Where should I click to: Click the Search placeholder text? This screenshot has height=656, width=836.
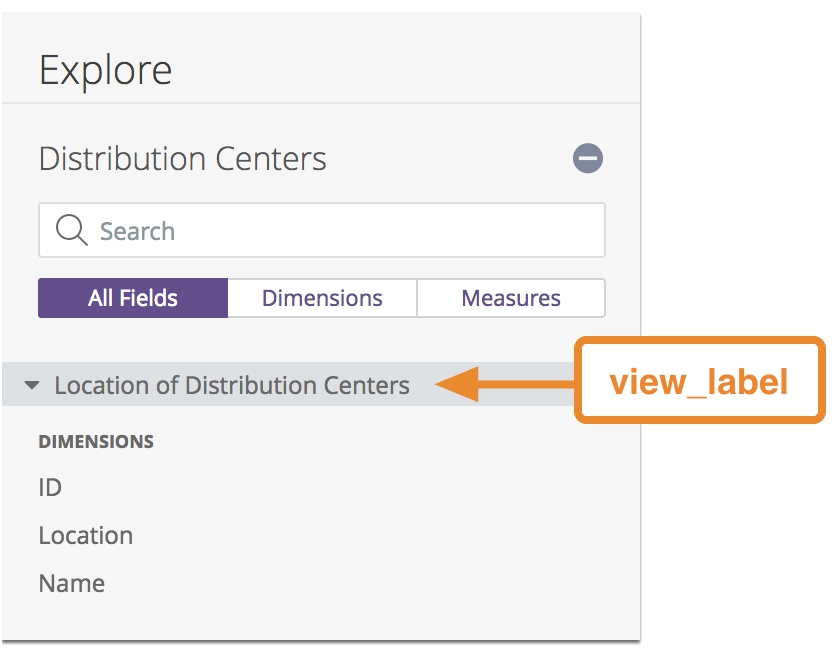pos(137,232)
